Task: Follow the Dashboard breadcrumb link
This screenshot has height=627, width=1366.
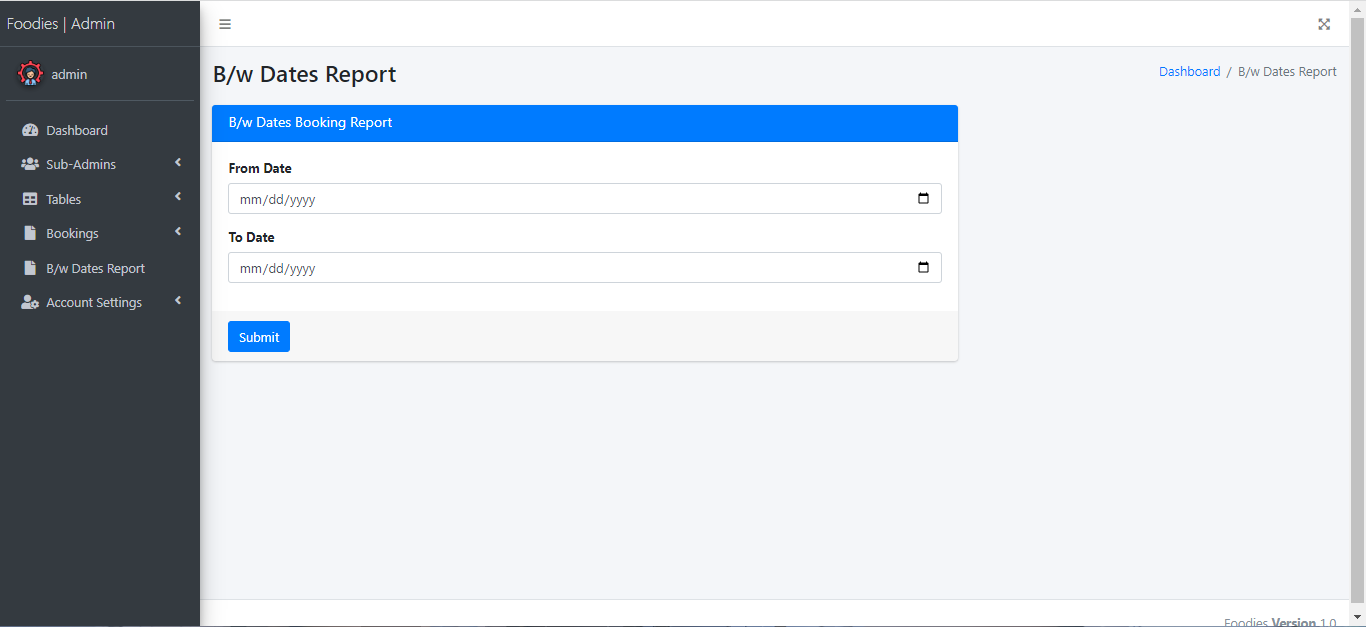Action: click(1189, 72)
